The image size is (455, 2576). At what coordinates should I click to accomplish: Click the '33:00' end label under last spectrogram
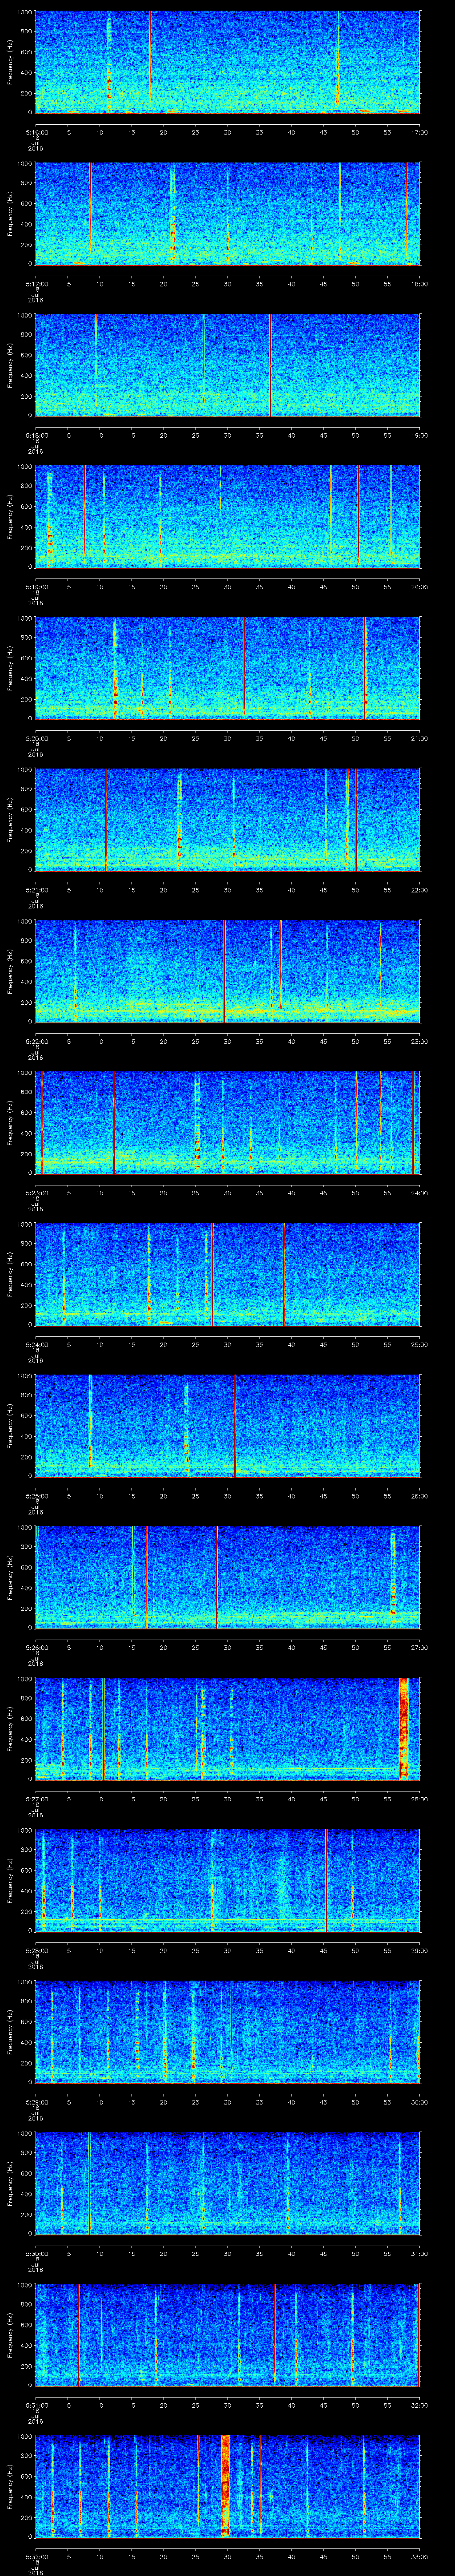click(x=419, y=2556)
